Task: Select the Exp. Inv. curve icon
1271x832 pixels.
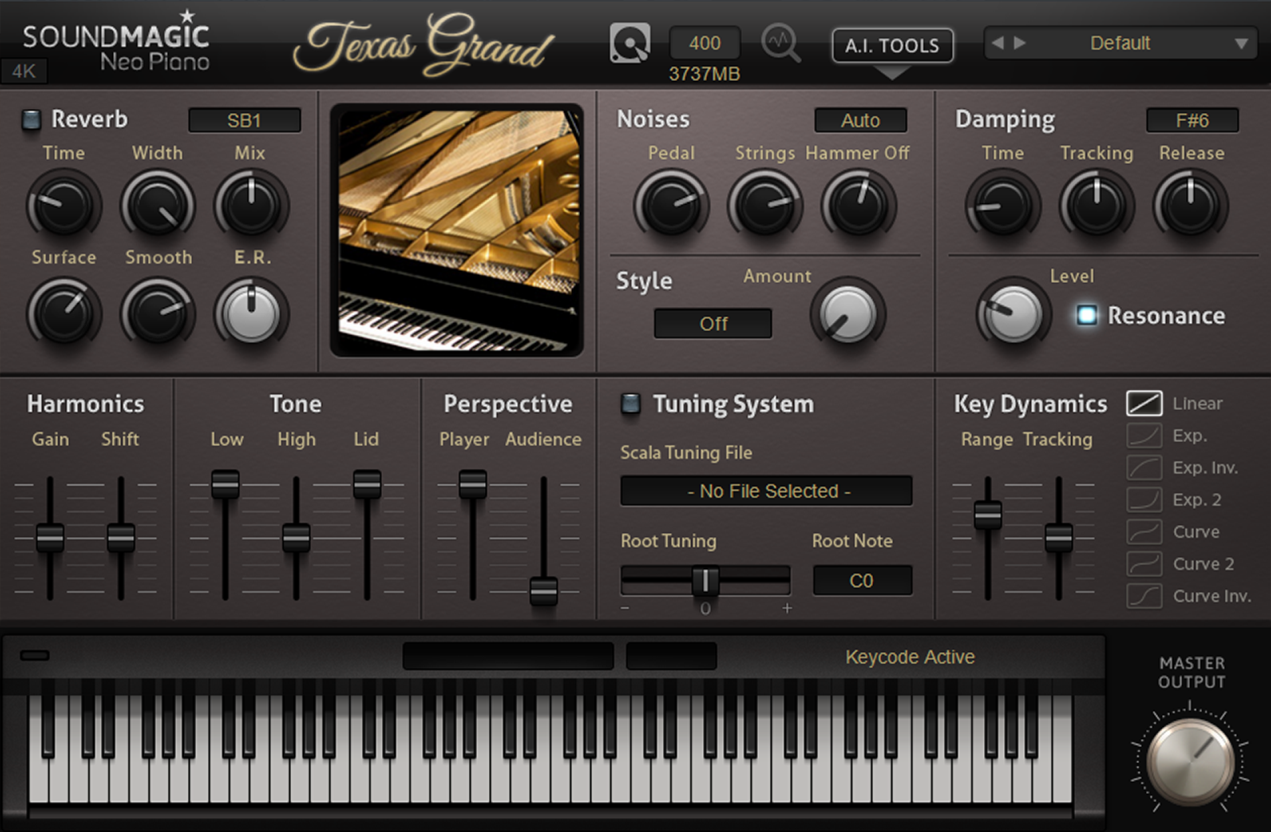Action: [1144, 467]
